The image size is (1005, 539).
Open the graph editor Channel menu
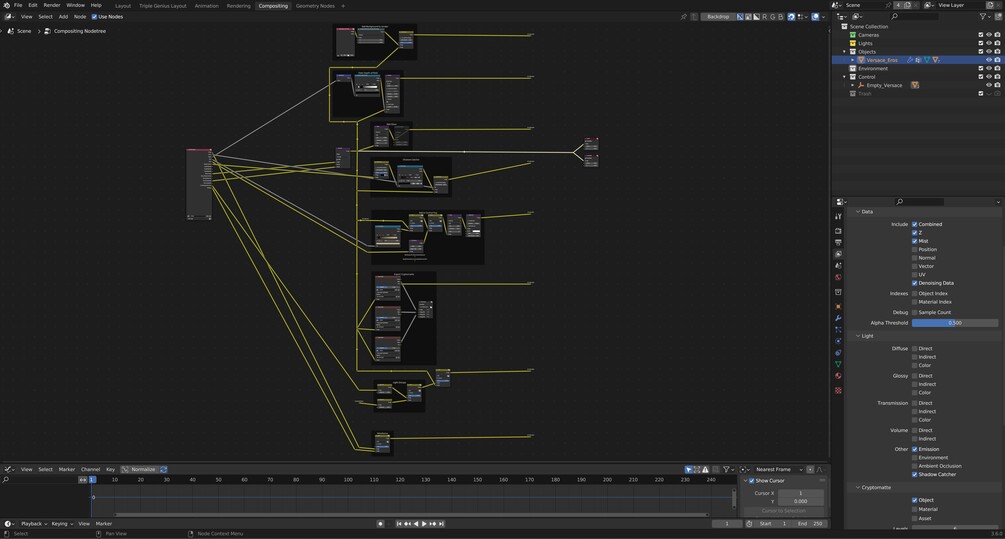click(90, 469)
